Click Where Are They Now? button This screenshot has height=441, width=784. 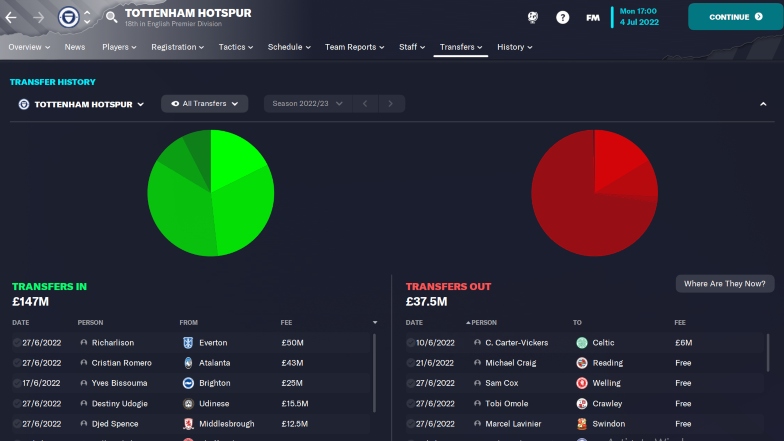coord(724,284)
